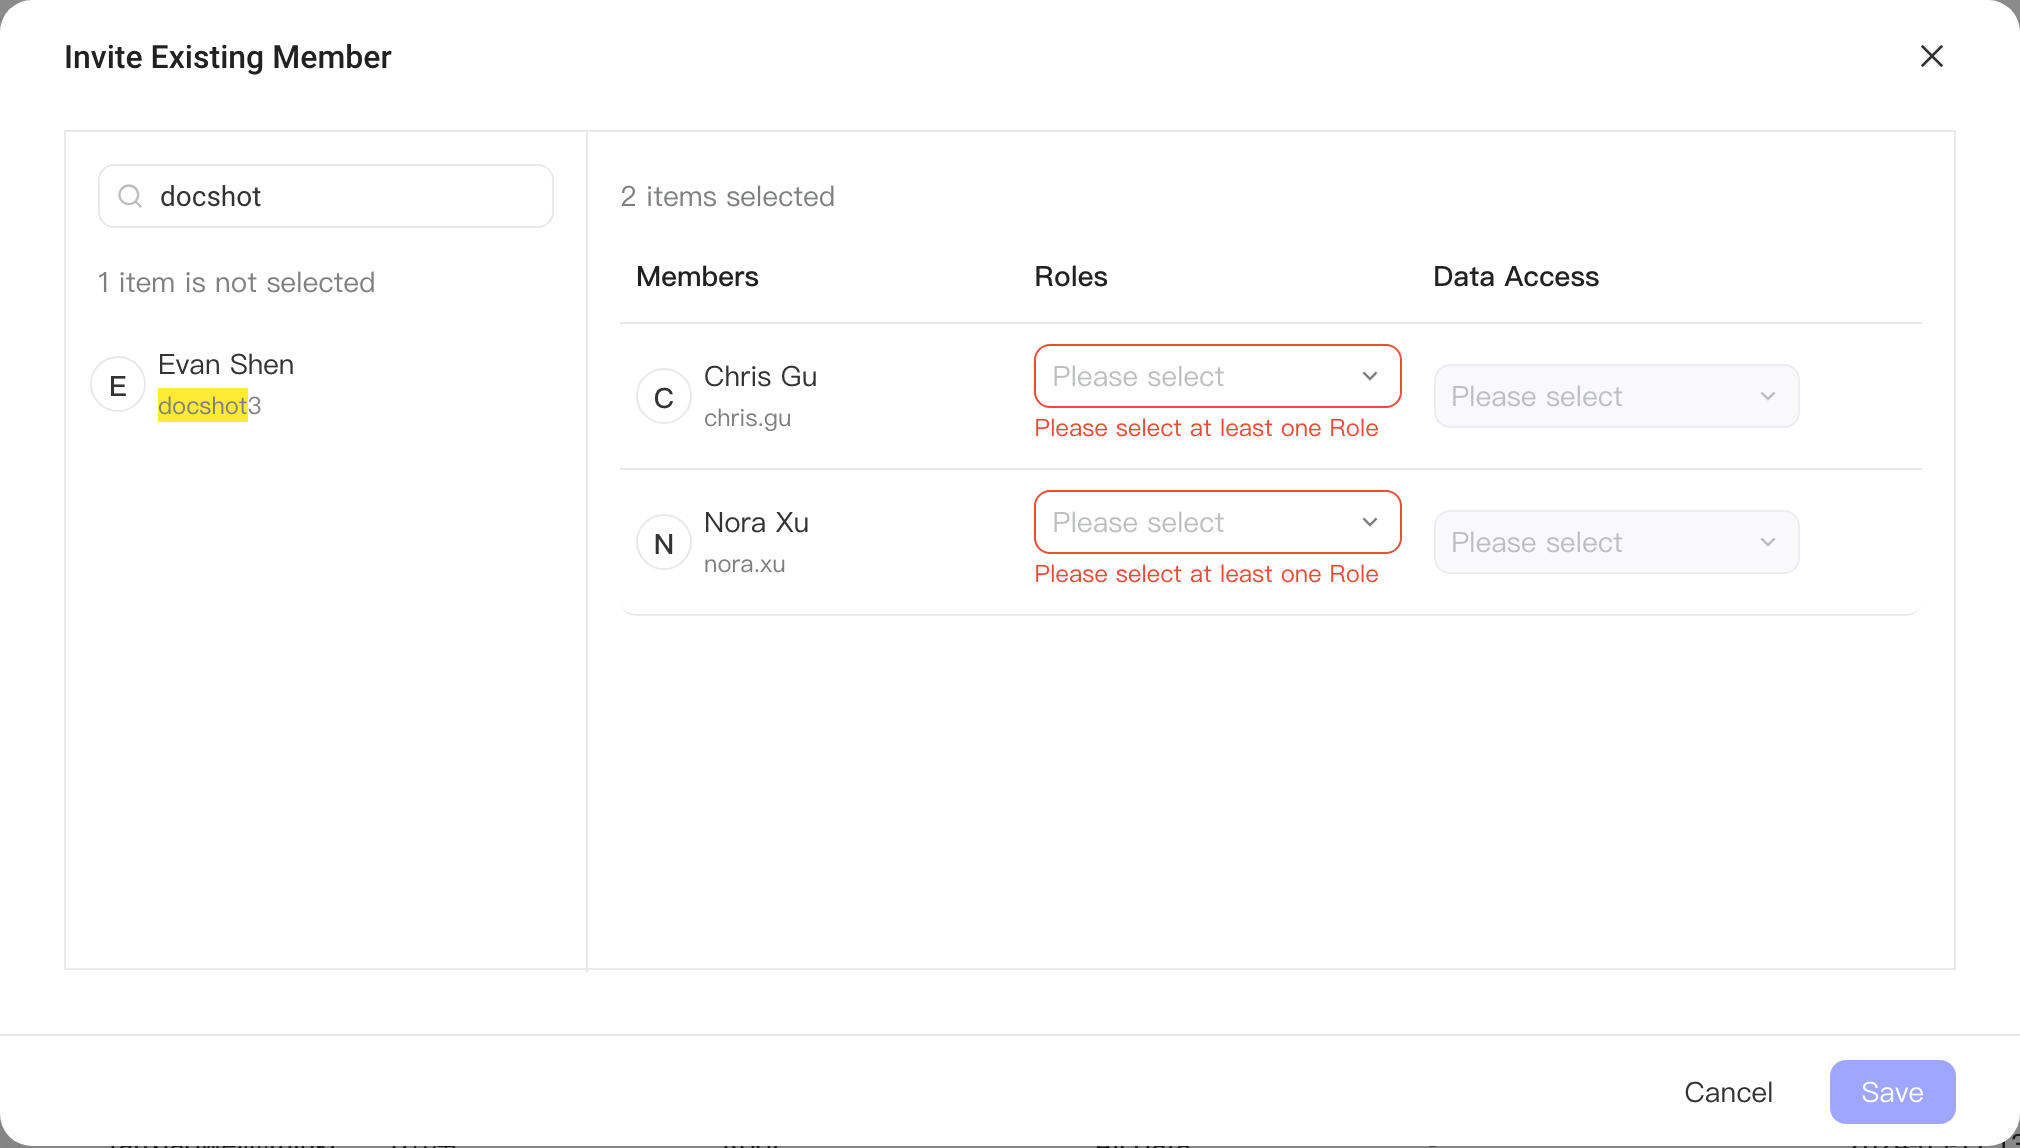2020x1148 pixels.
Task: Click the C avatar for Chris Gu
Action: pos(664,397)
